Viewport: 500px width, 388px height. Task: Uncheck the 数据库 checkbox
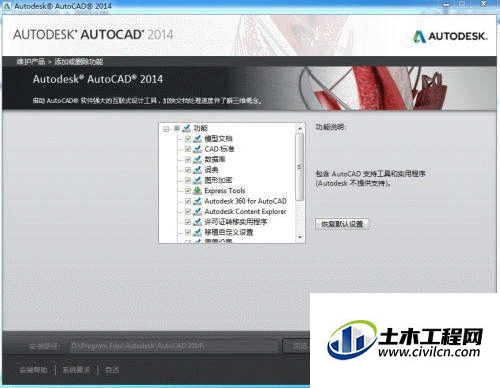click(x=188, y=159)
